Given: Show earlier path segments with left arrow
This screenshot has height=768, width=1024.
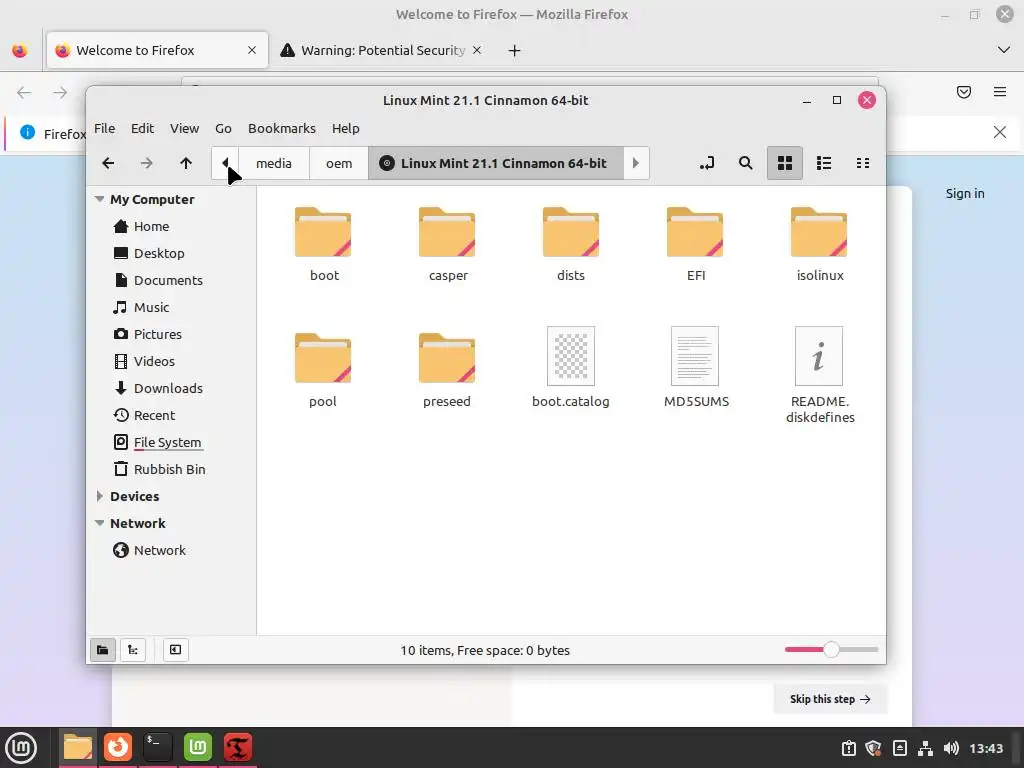Looking at the screenshot, I should point(225,163).
